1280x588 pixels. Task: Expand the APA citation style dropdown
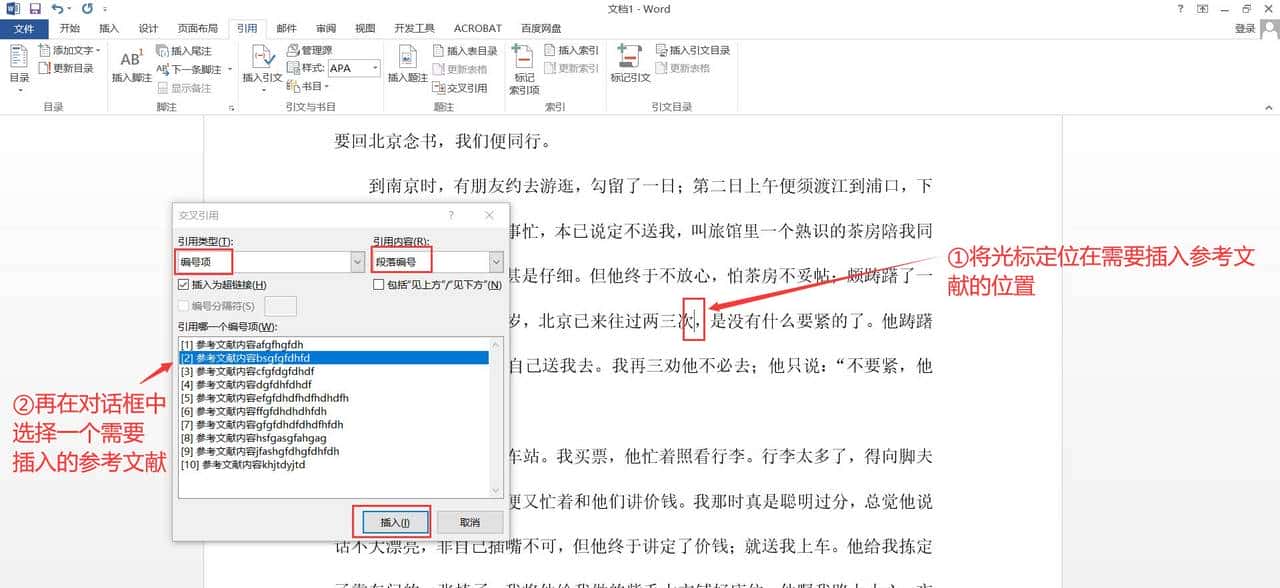[376, 67]
